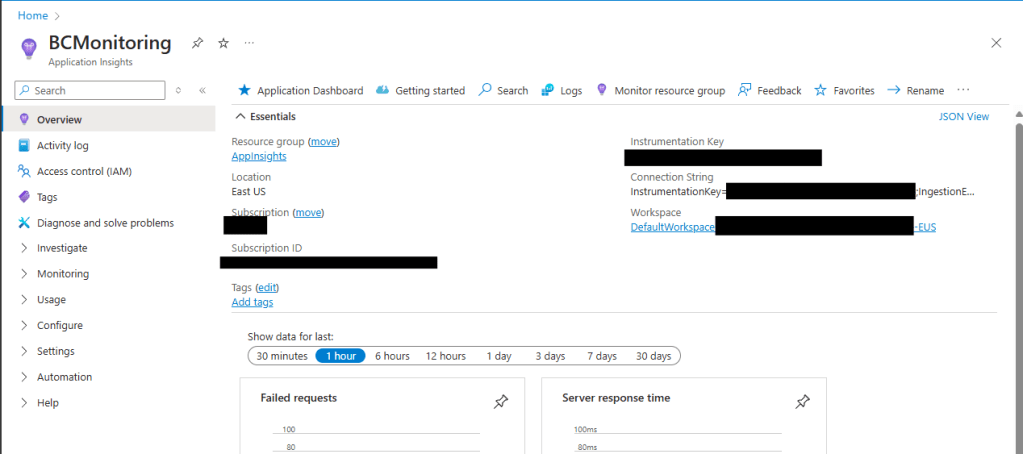Open Application Dashboard from toolbar

[x=300, y=90]
